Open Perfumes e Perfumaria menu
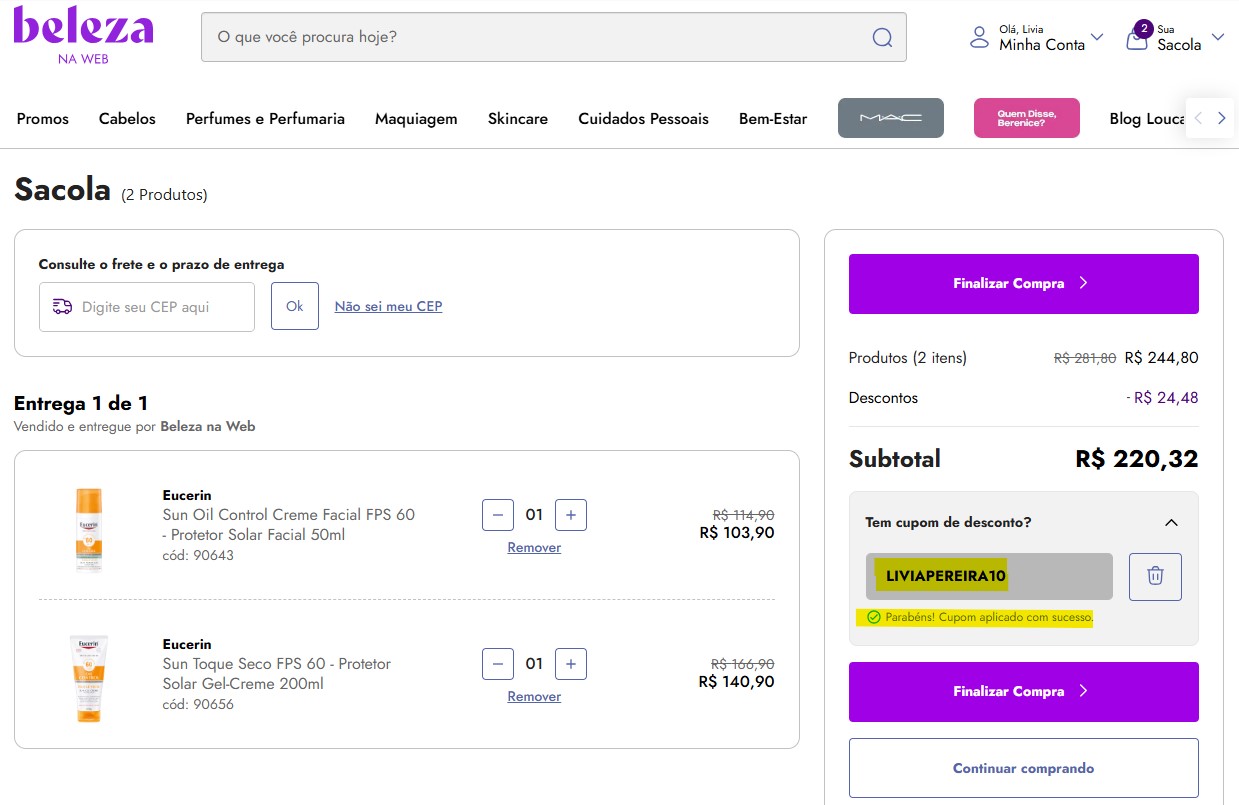This screenshot has width=1239, height=805. coord(265,119)
